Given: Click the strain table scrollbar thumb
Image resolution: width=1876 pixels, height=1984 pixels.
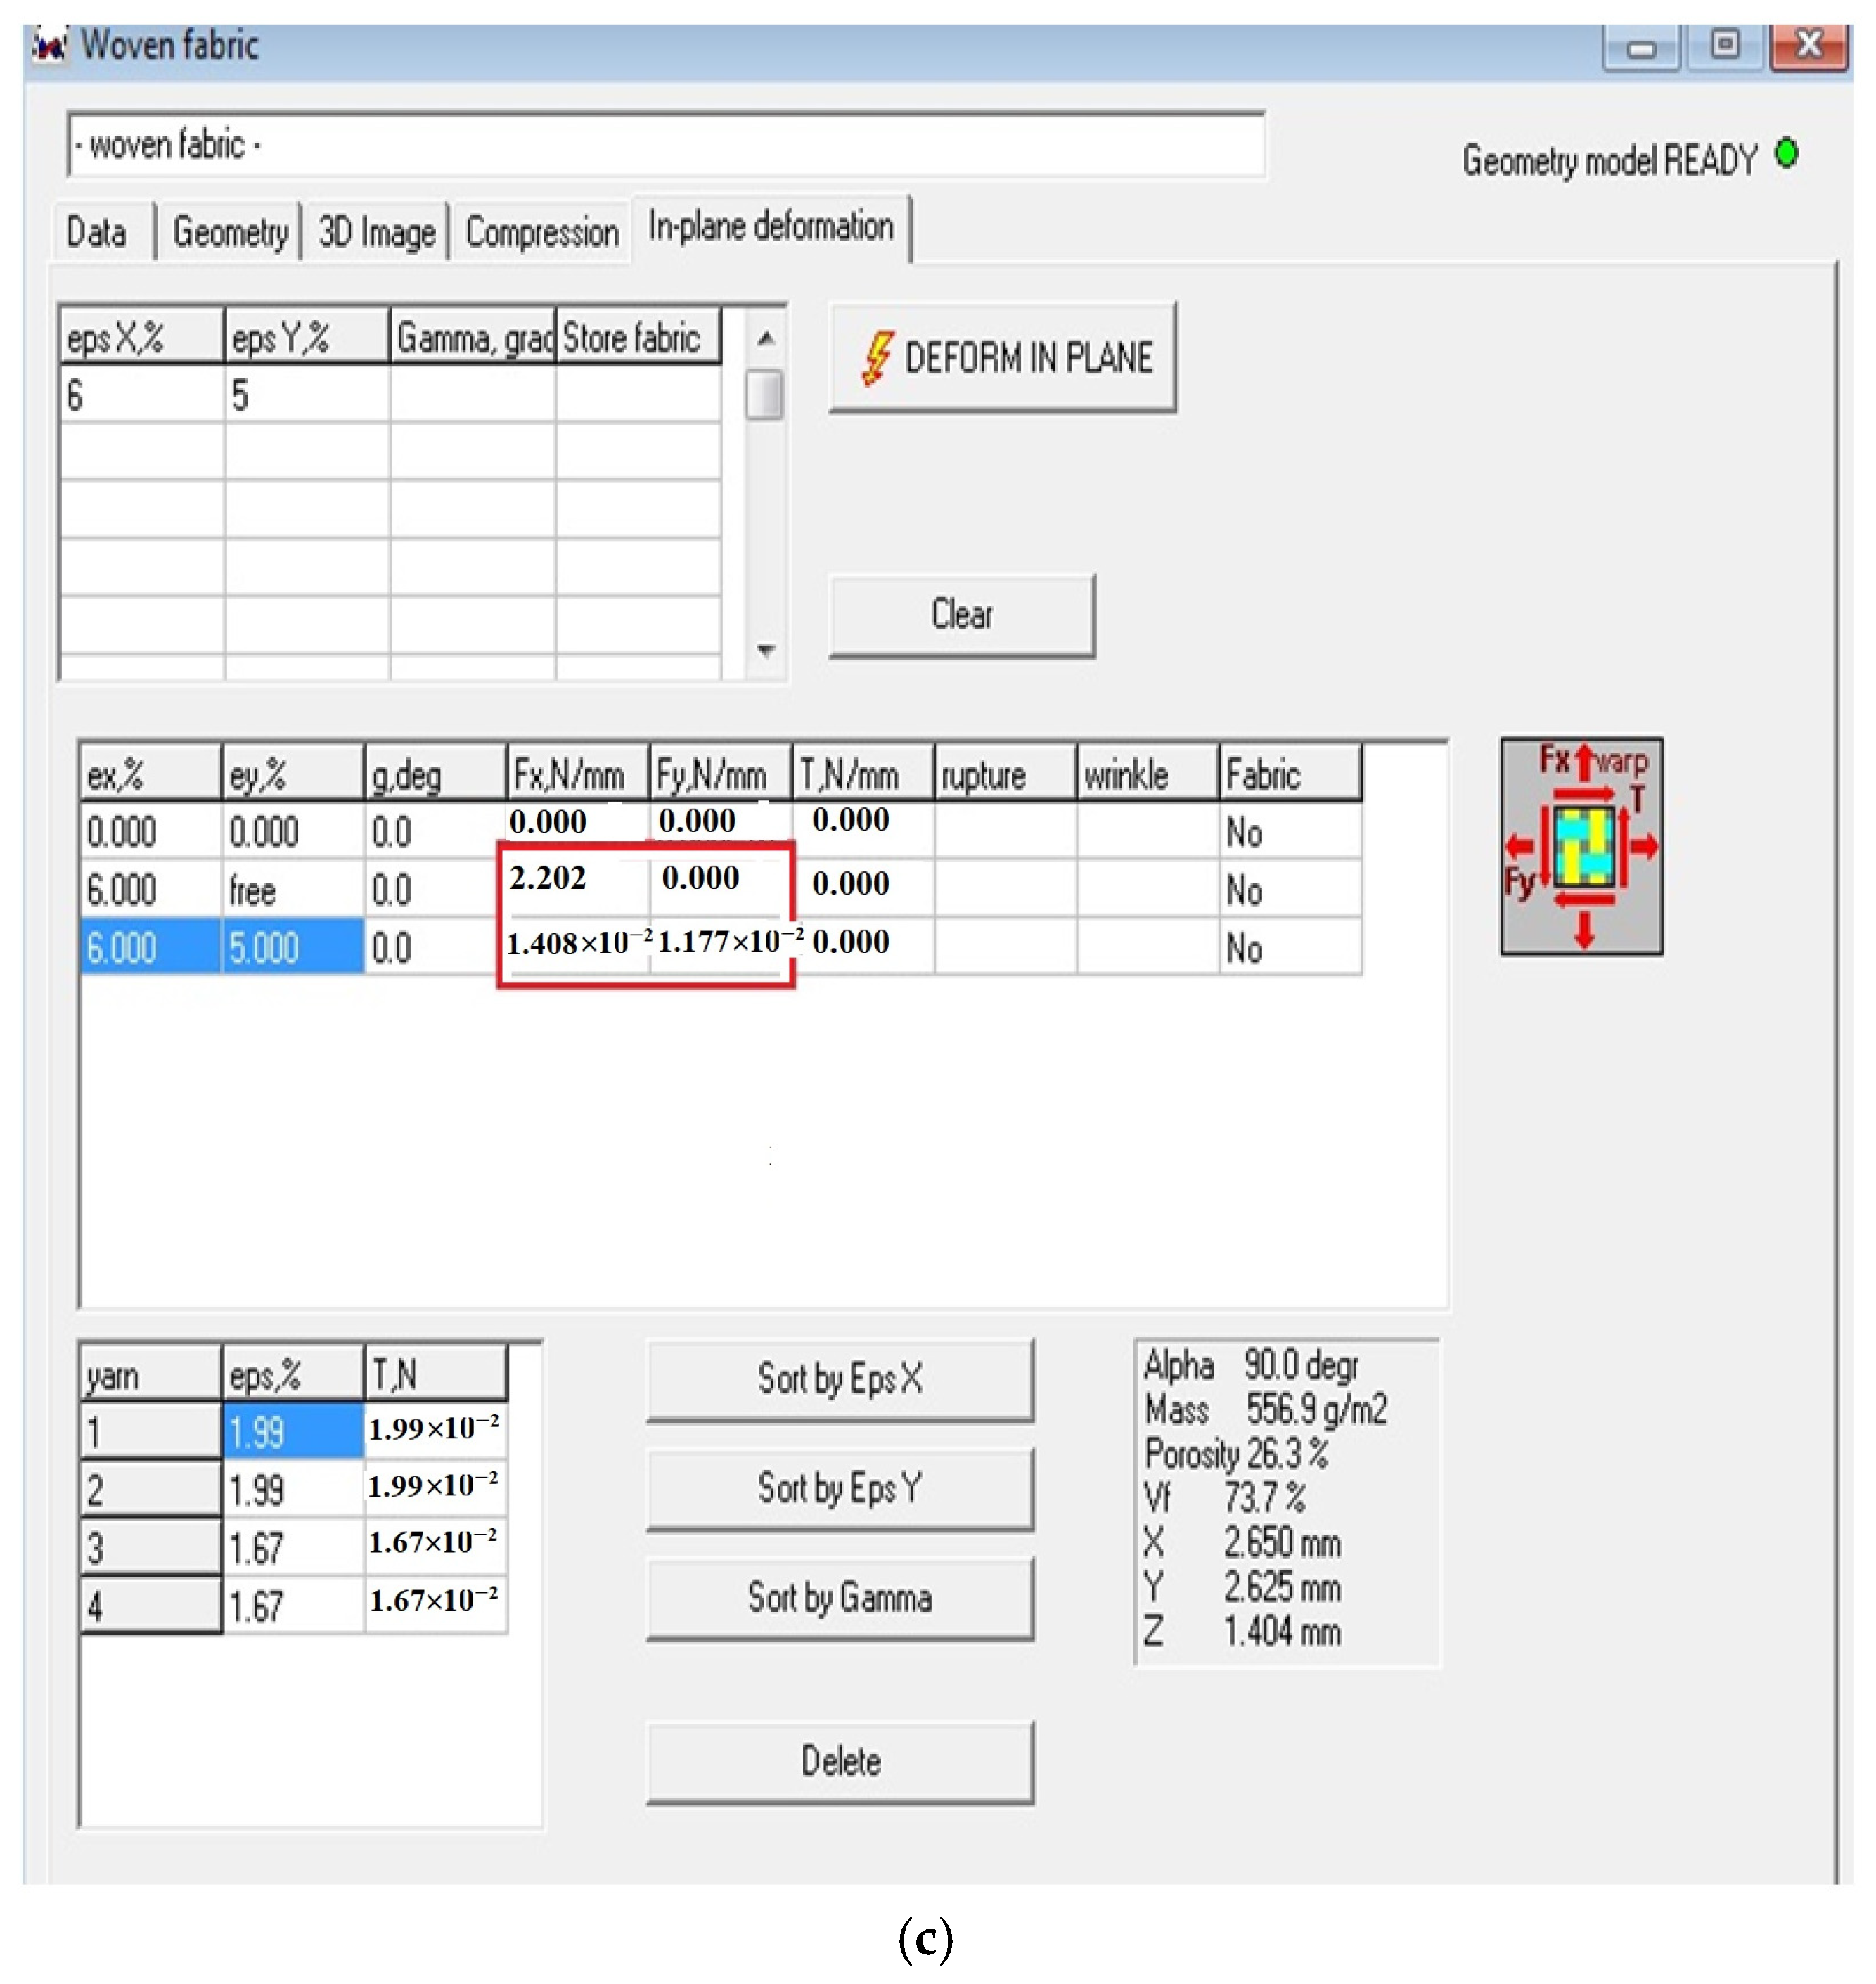Looking at the screenshot, I should click(x=765, y=395).
